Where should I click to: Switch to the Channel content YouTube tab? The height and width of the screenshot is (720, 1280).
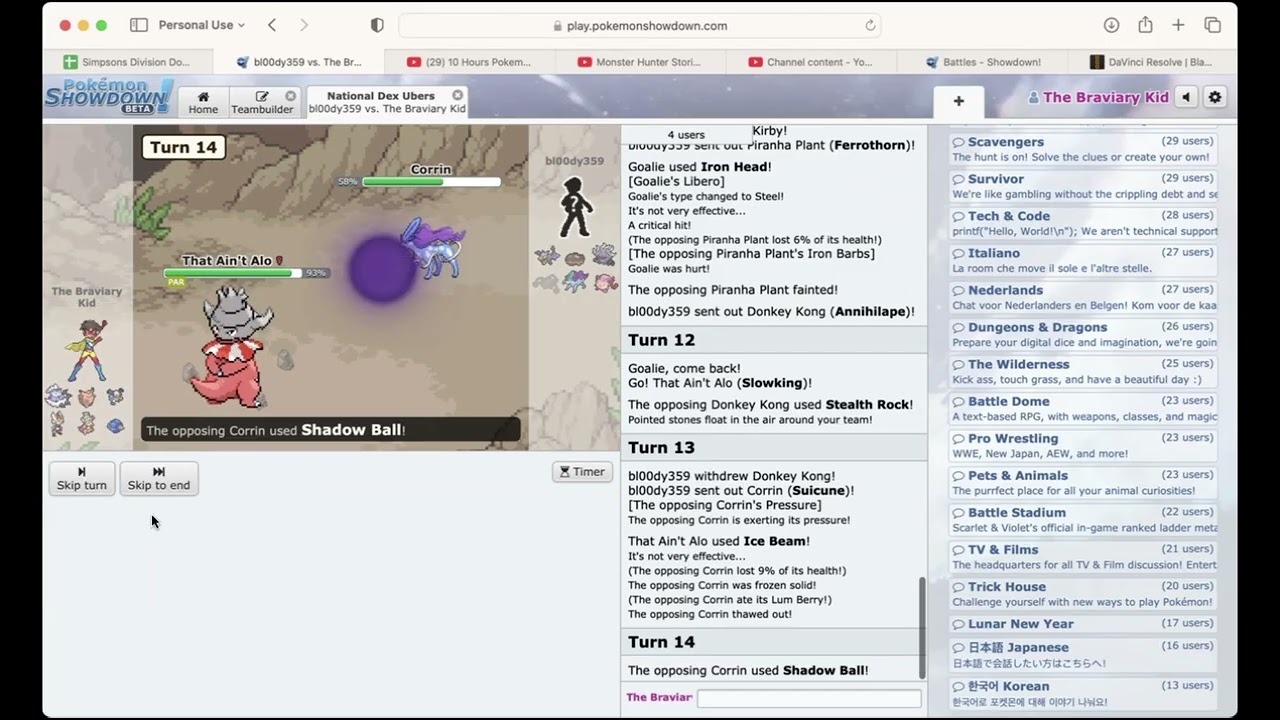(x=811, y=62)
